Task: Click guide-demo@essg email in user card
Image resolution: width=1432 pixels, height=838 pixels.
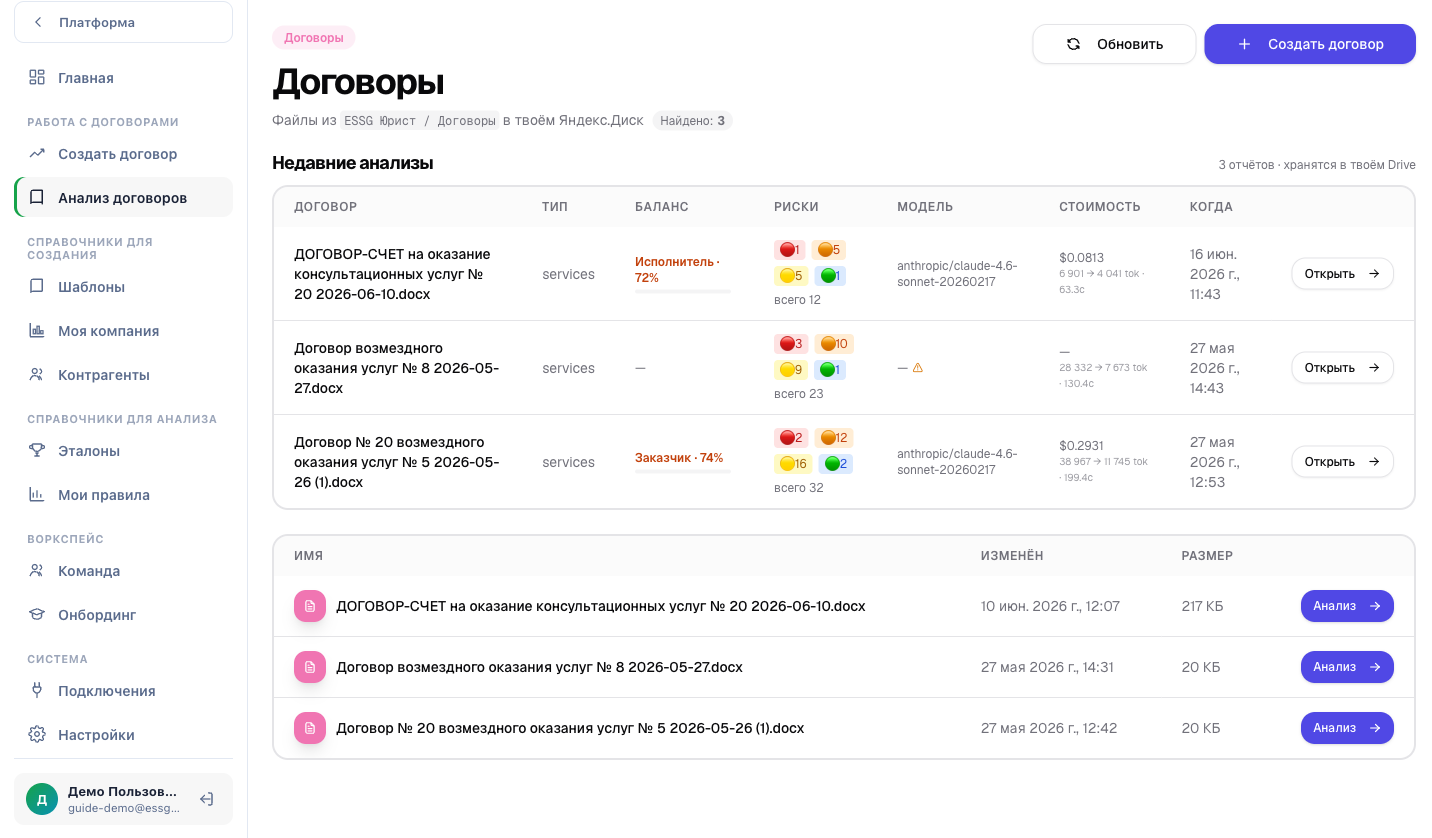Action: tap(124, 808)
